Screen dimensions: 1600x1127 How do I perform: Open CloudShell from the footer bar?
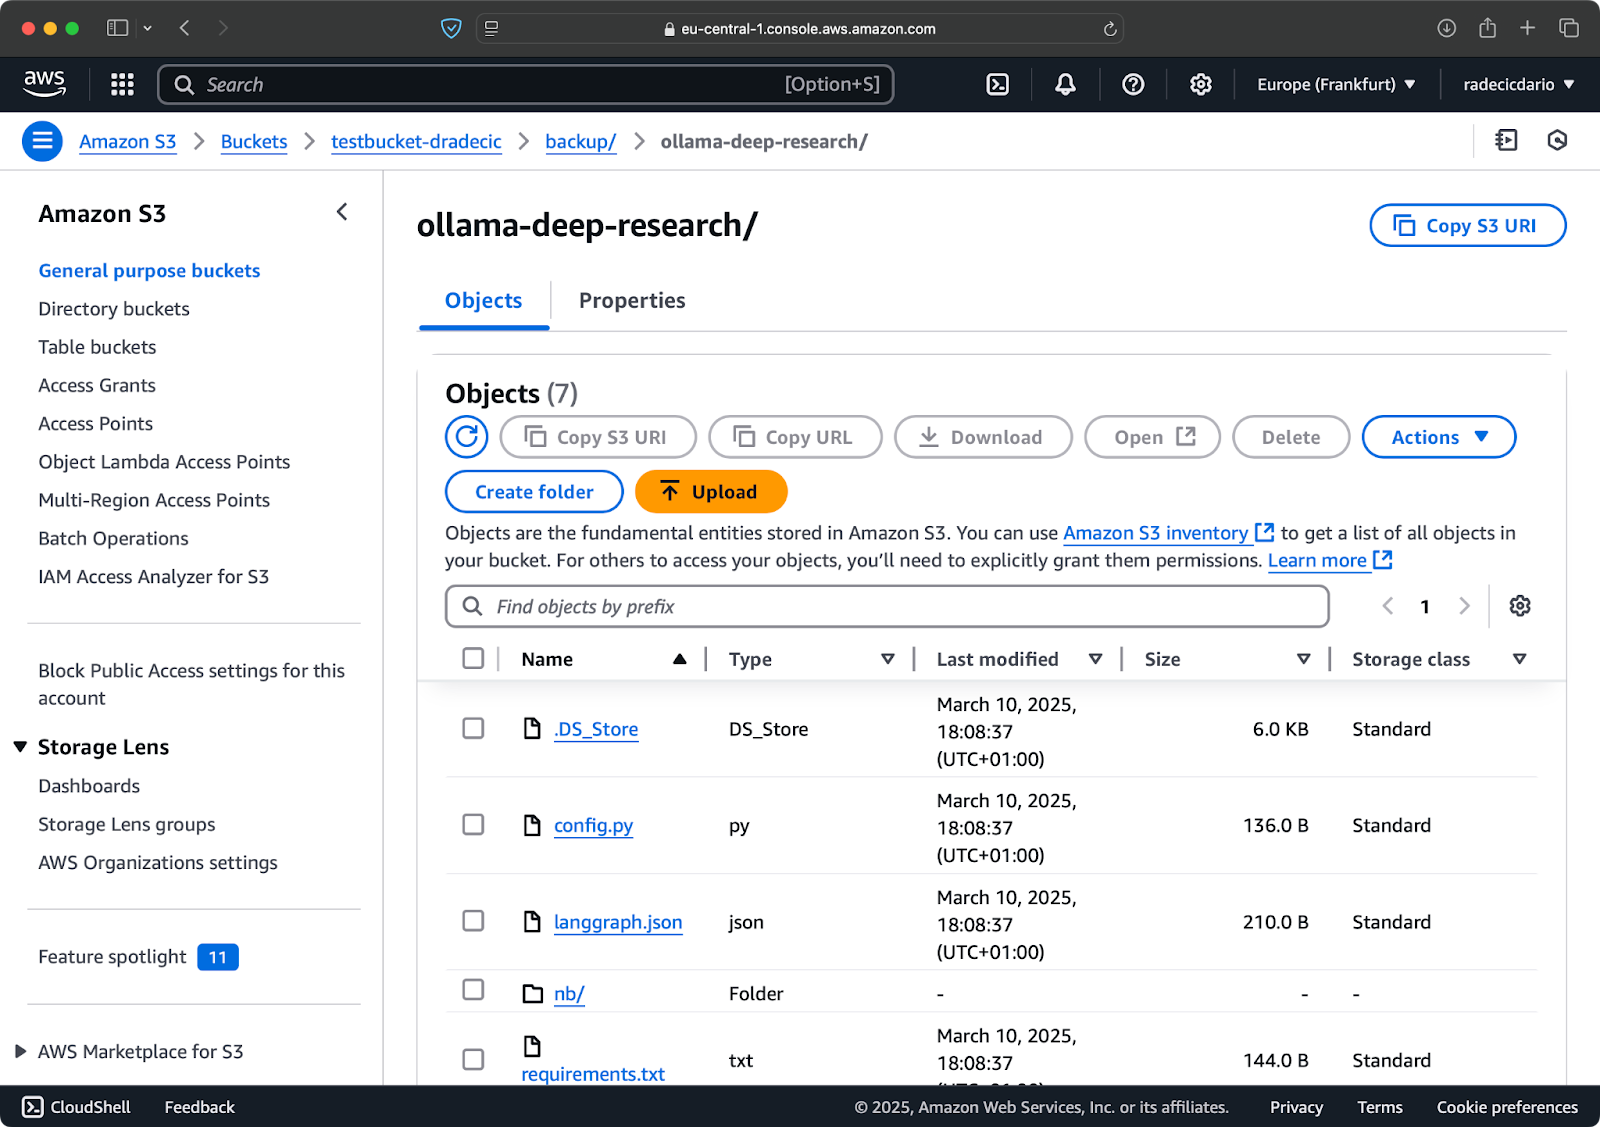[x=77, y=1107]
